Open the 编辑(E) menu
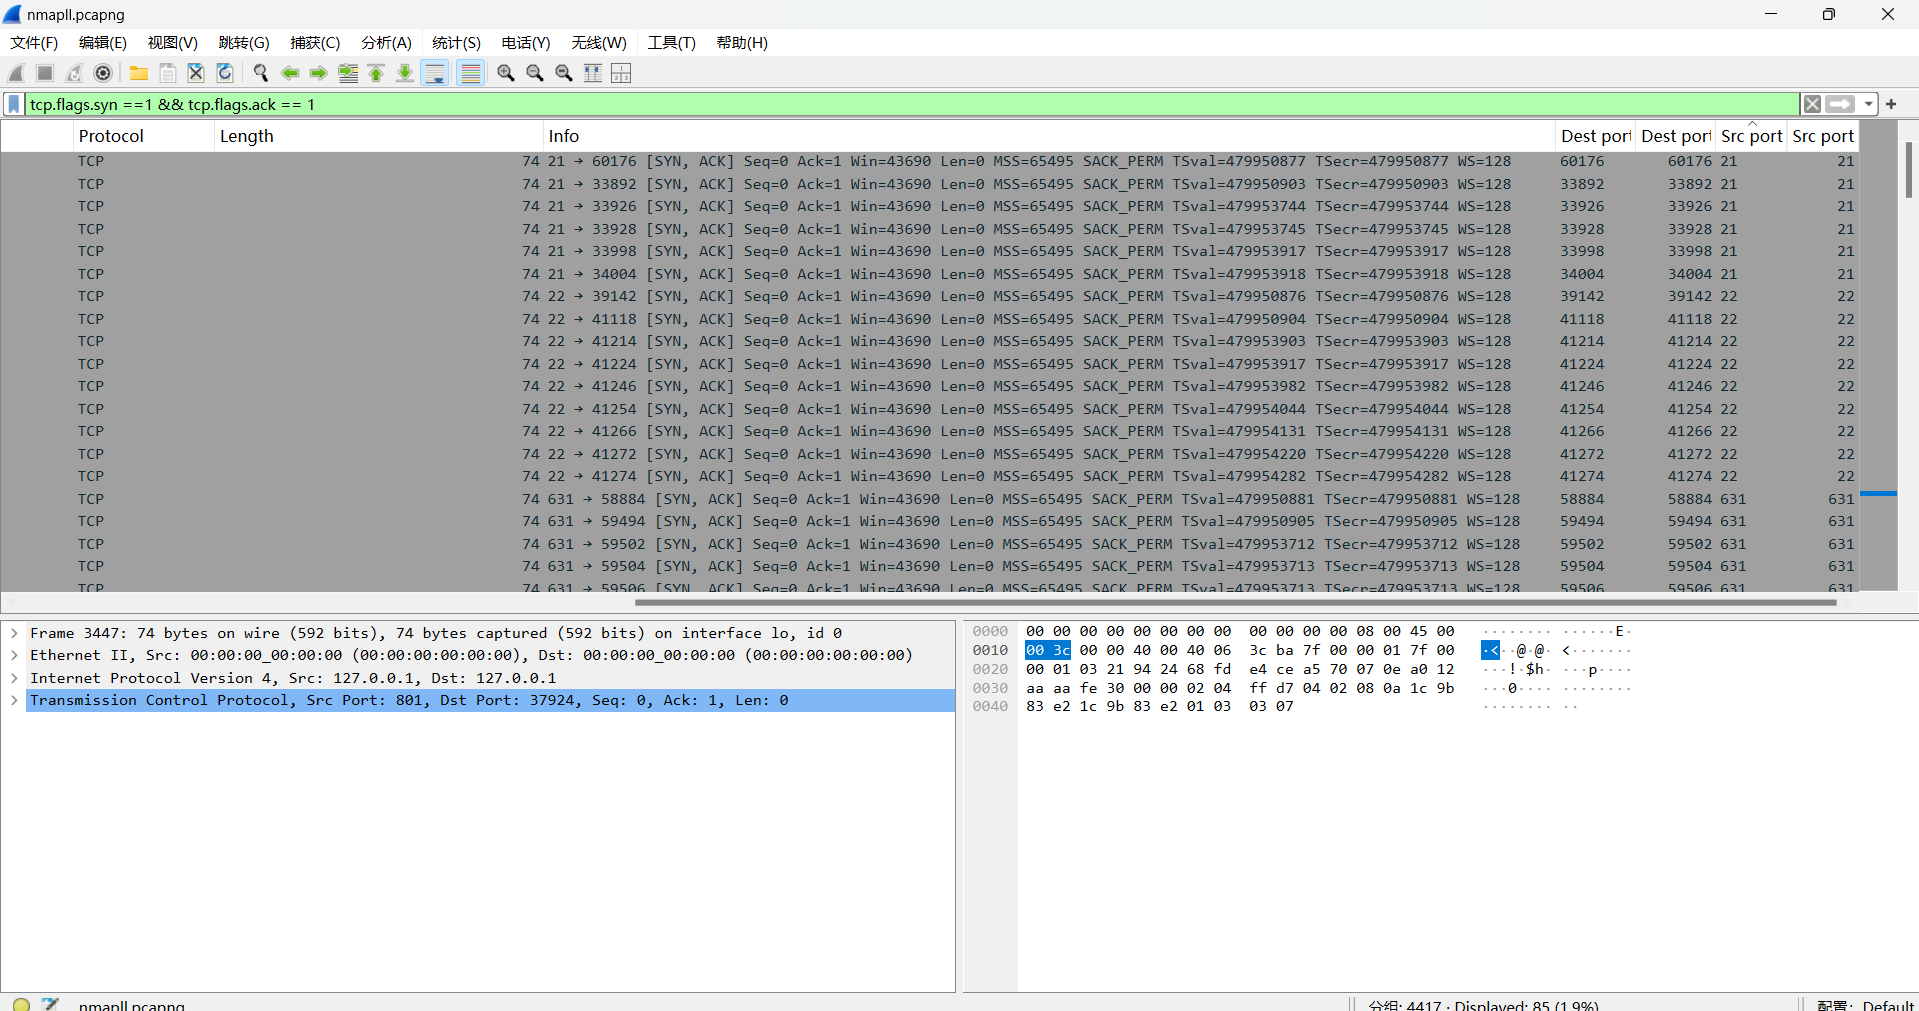This screenshot has width=1919, height=1011. point(103,43)
